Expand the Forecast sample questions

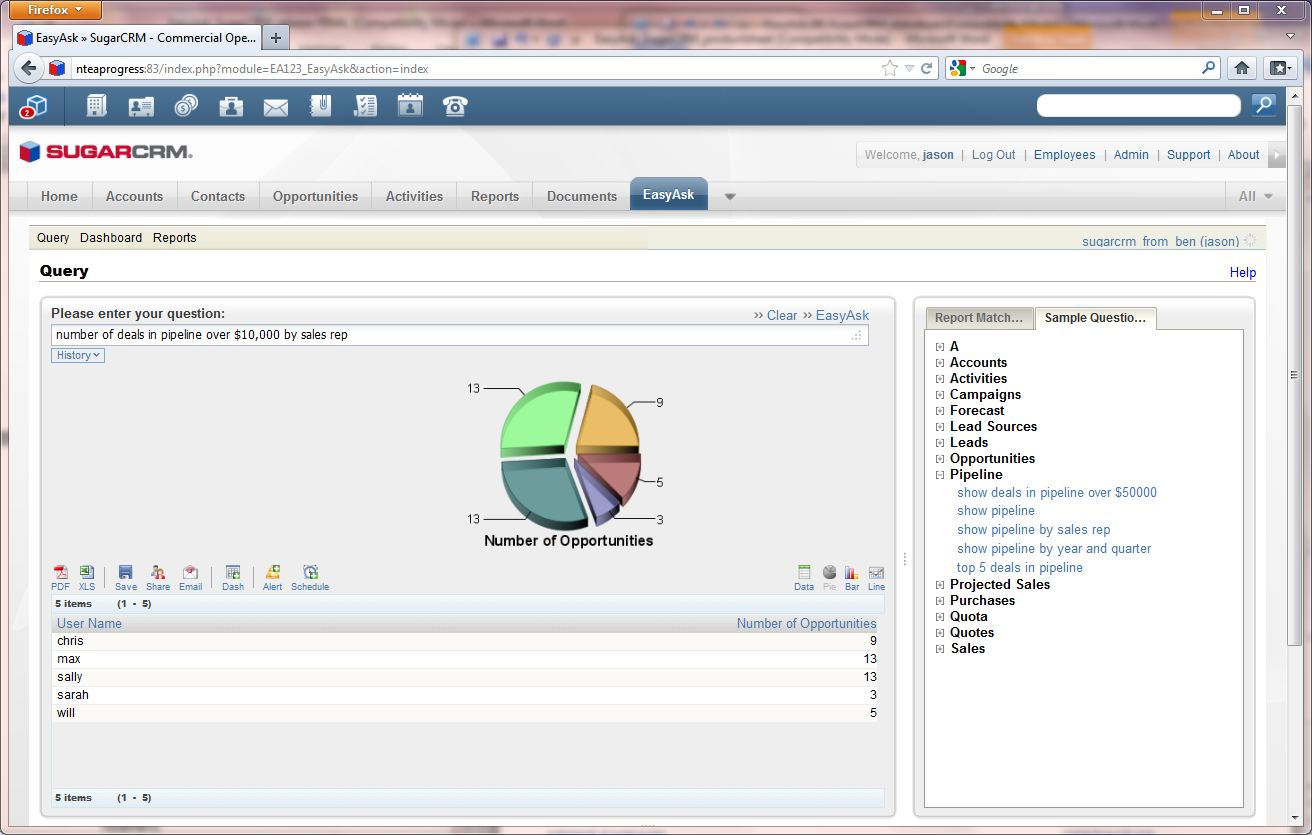[x=940, y=411]
